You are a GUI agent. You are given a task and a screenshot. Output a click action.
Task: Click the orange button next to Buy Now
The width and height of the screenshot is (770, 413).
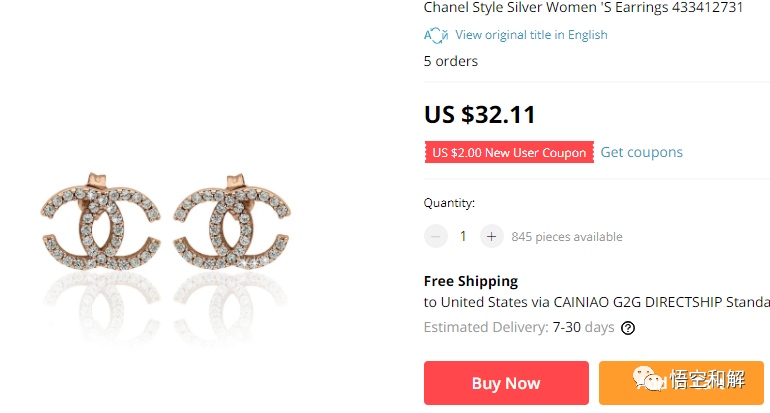[x=684, y=383]
